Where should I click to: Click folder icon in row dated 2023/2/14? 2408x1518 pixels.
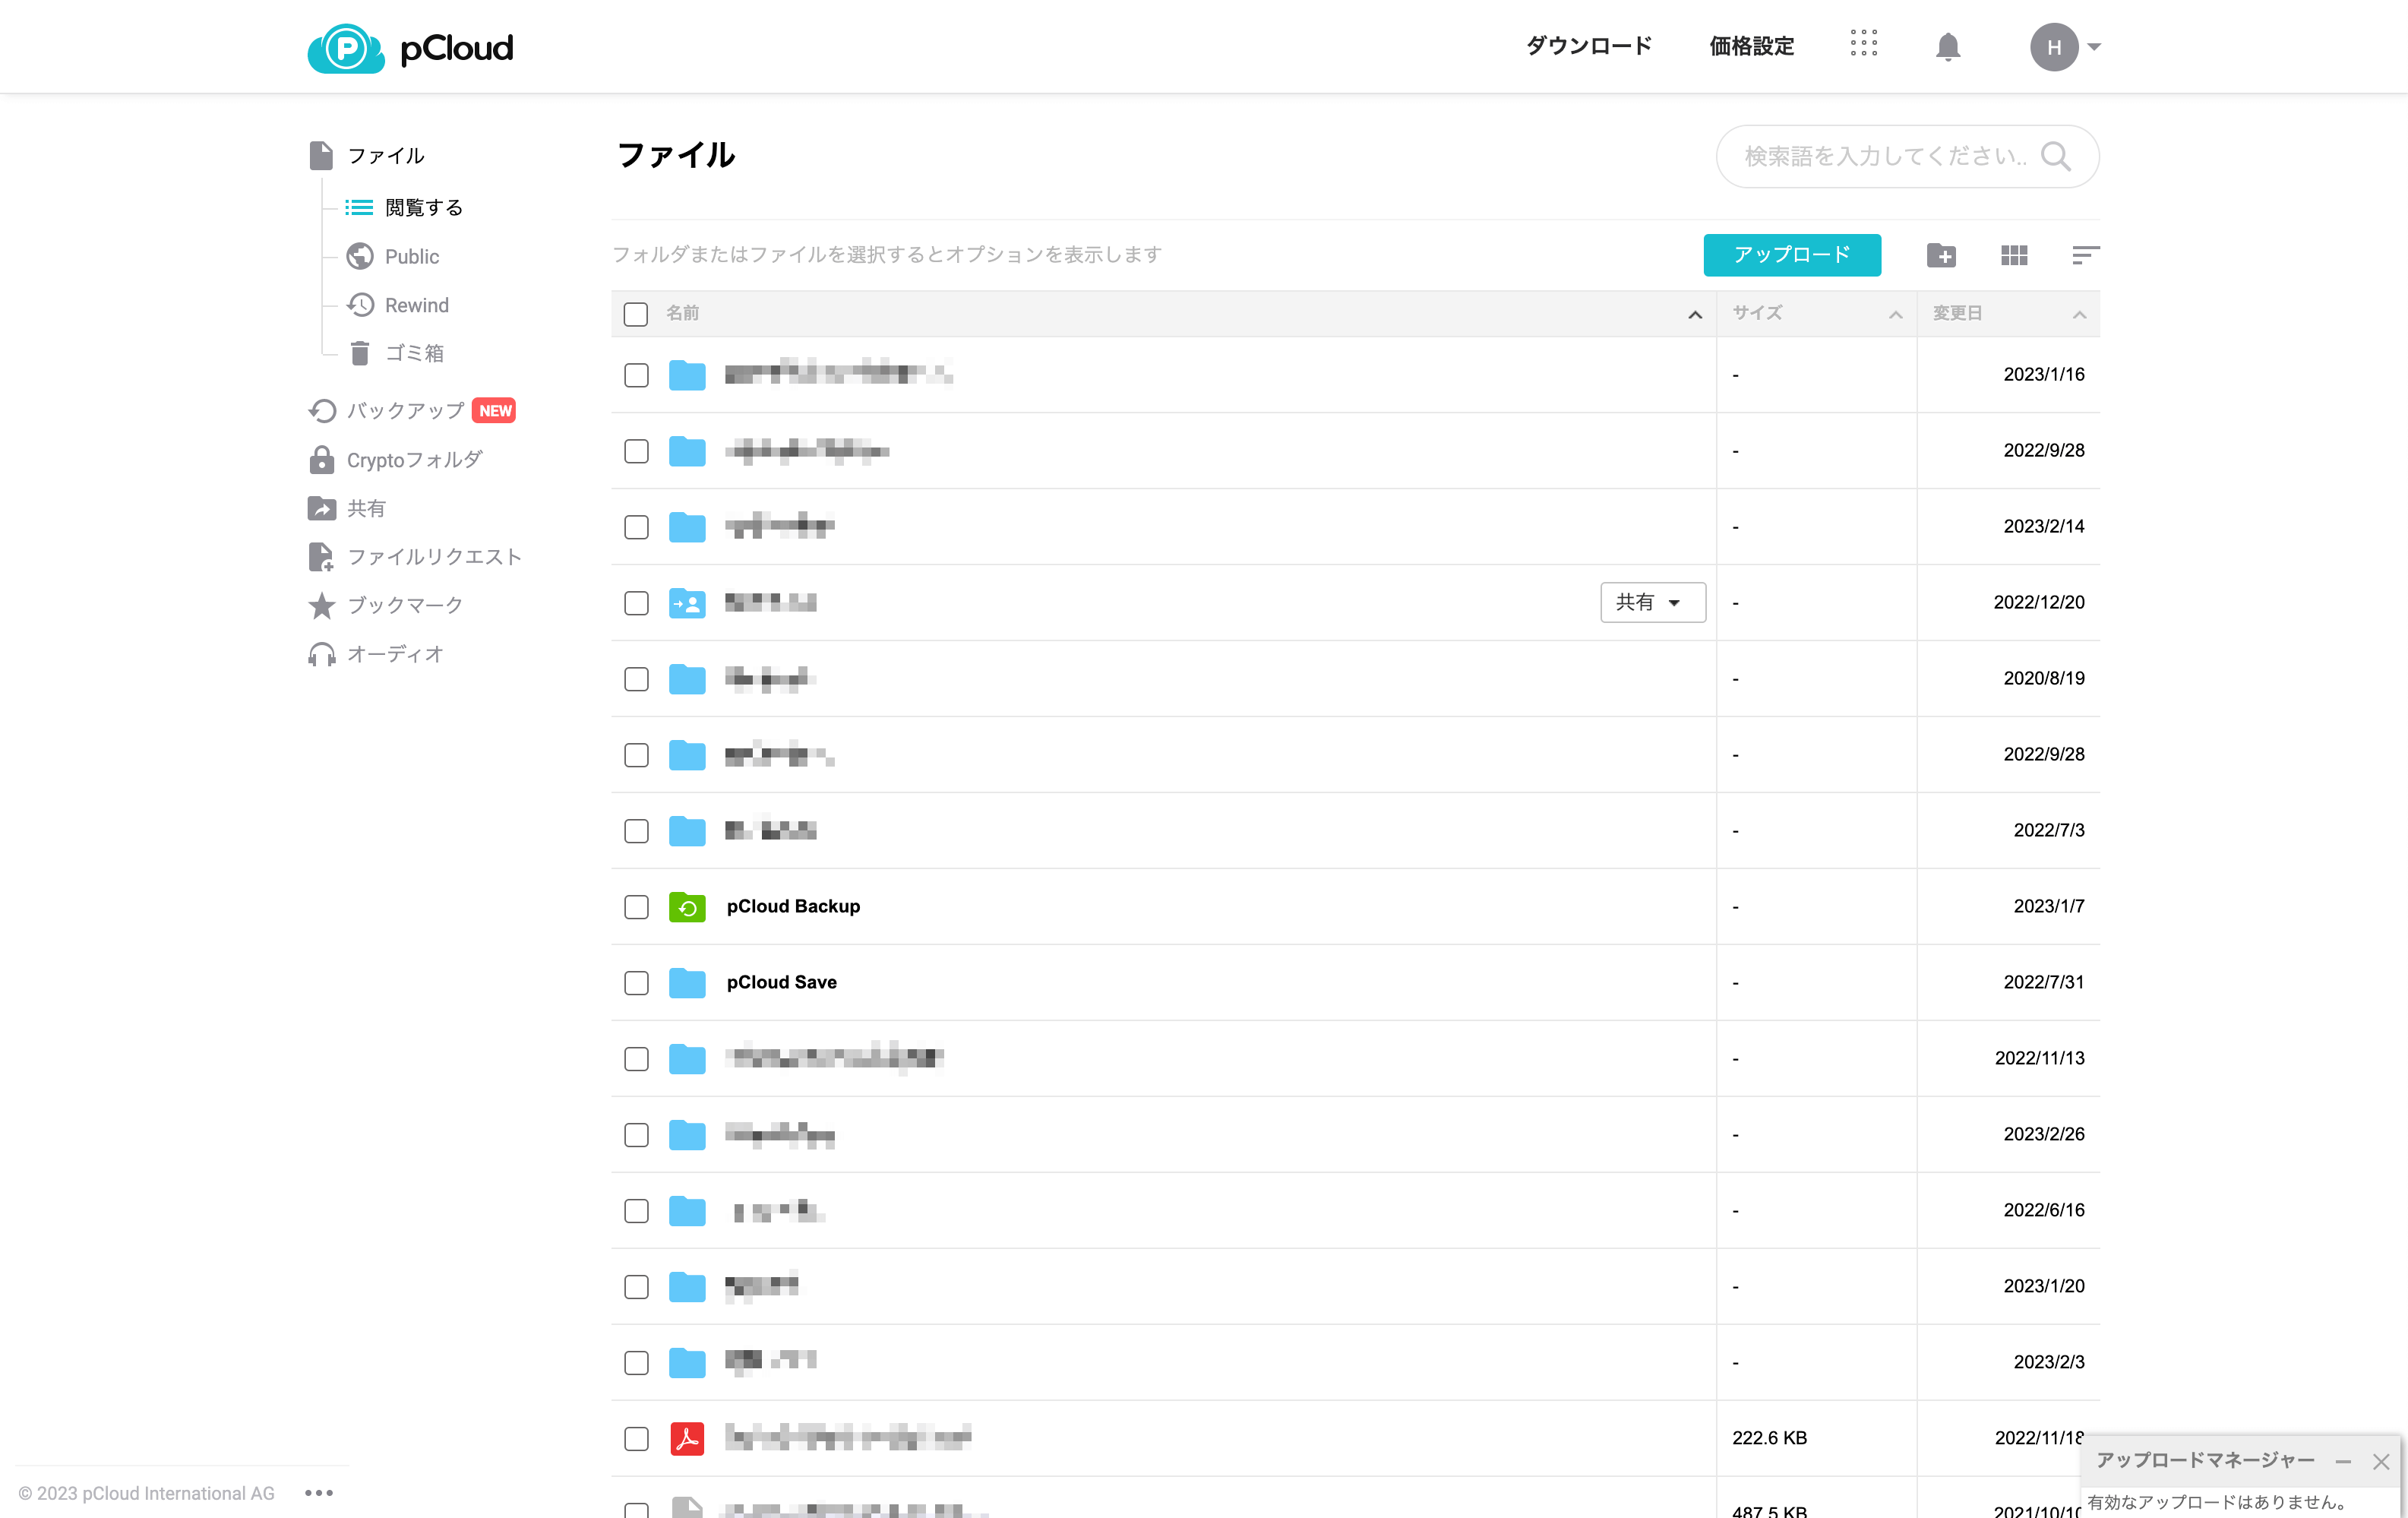687,527
